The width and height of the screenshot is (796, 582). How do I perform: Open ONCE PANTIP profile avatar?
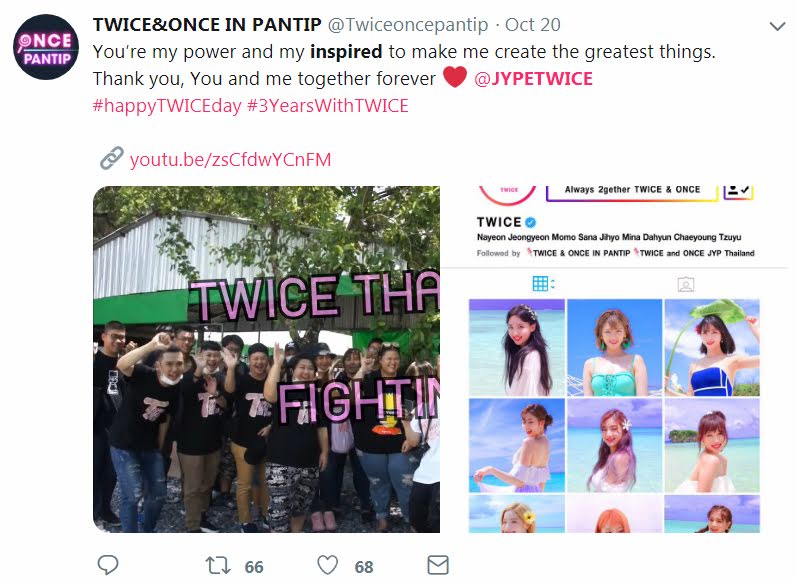[x=46, y=47]
